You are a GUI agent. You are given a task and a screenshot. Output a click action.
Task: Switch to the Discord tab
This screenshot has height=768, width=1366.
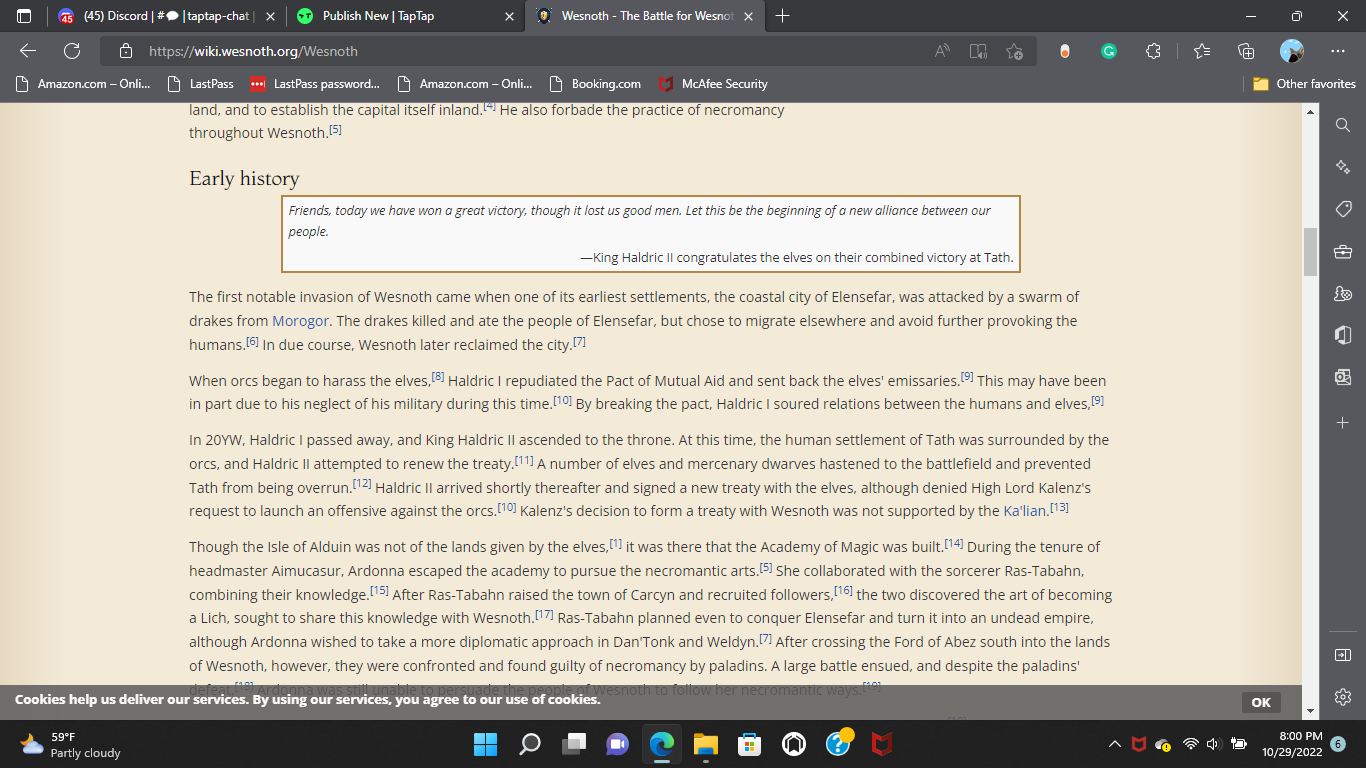click(160, 16)
